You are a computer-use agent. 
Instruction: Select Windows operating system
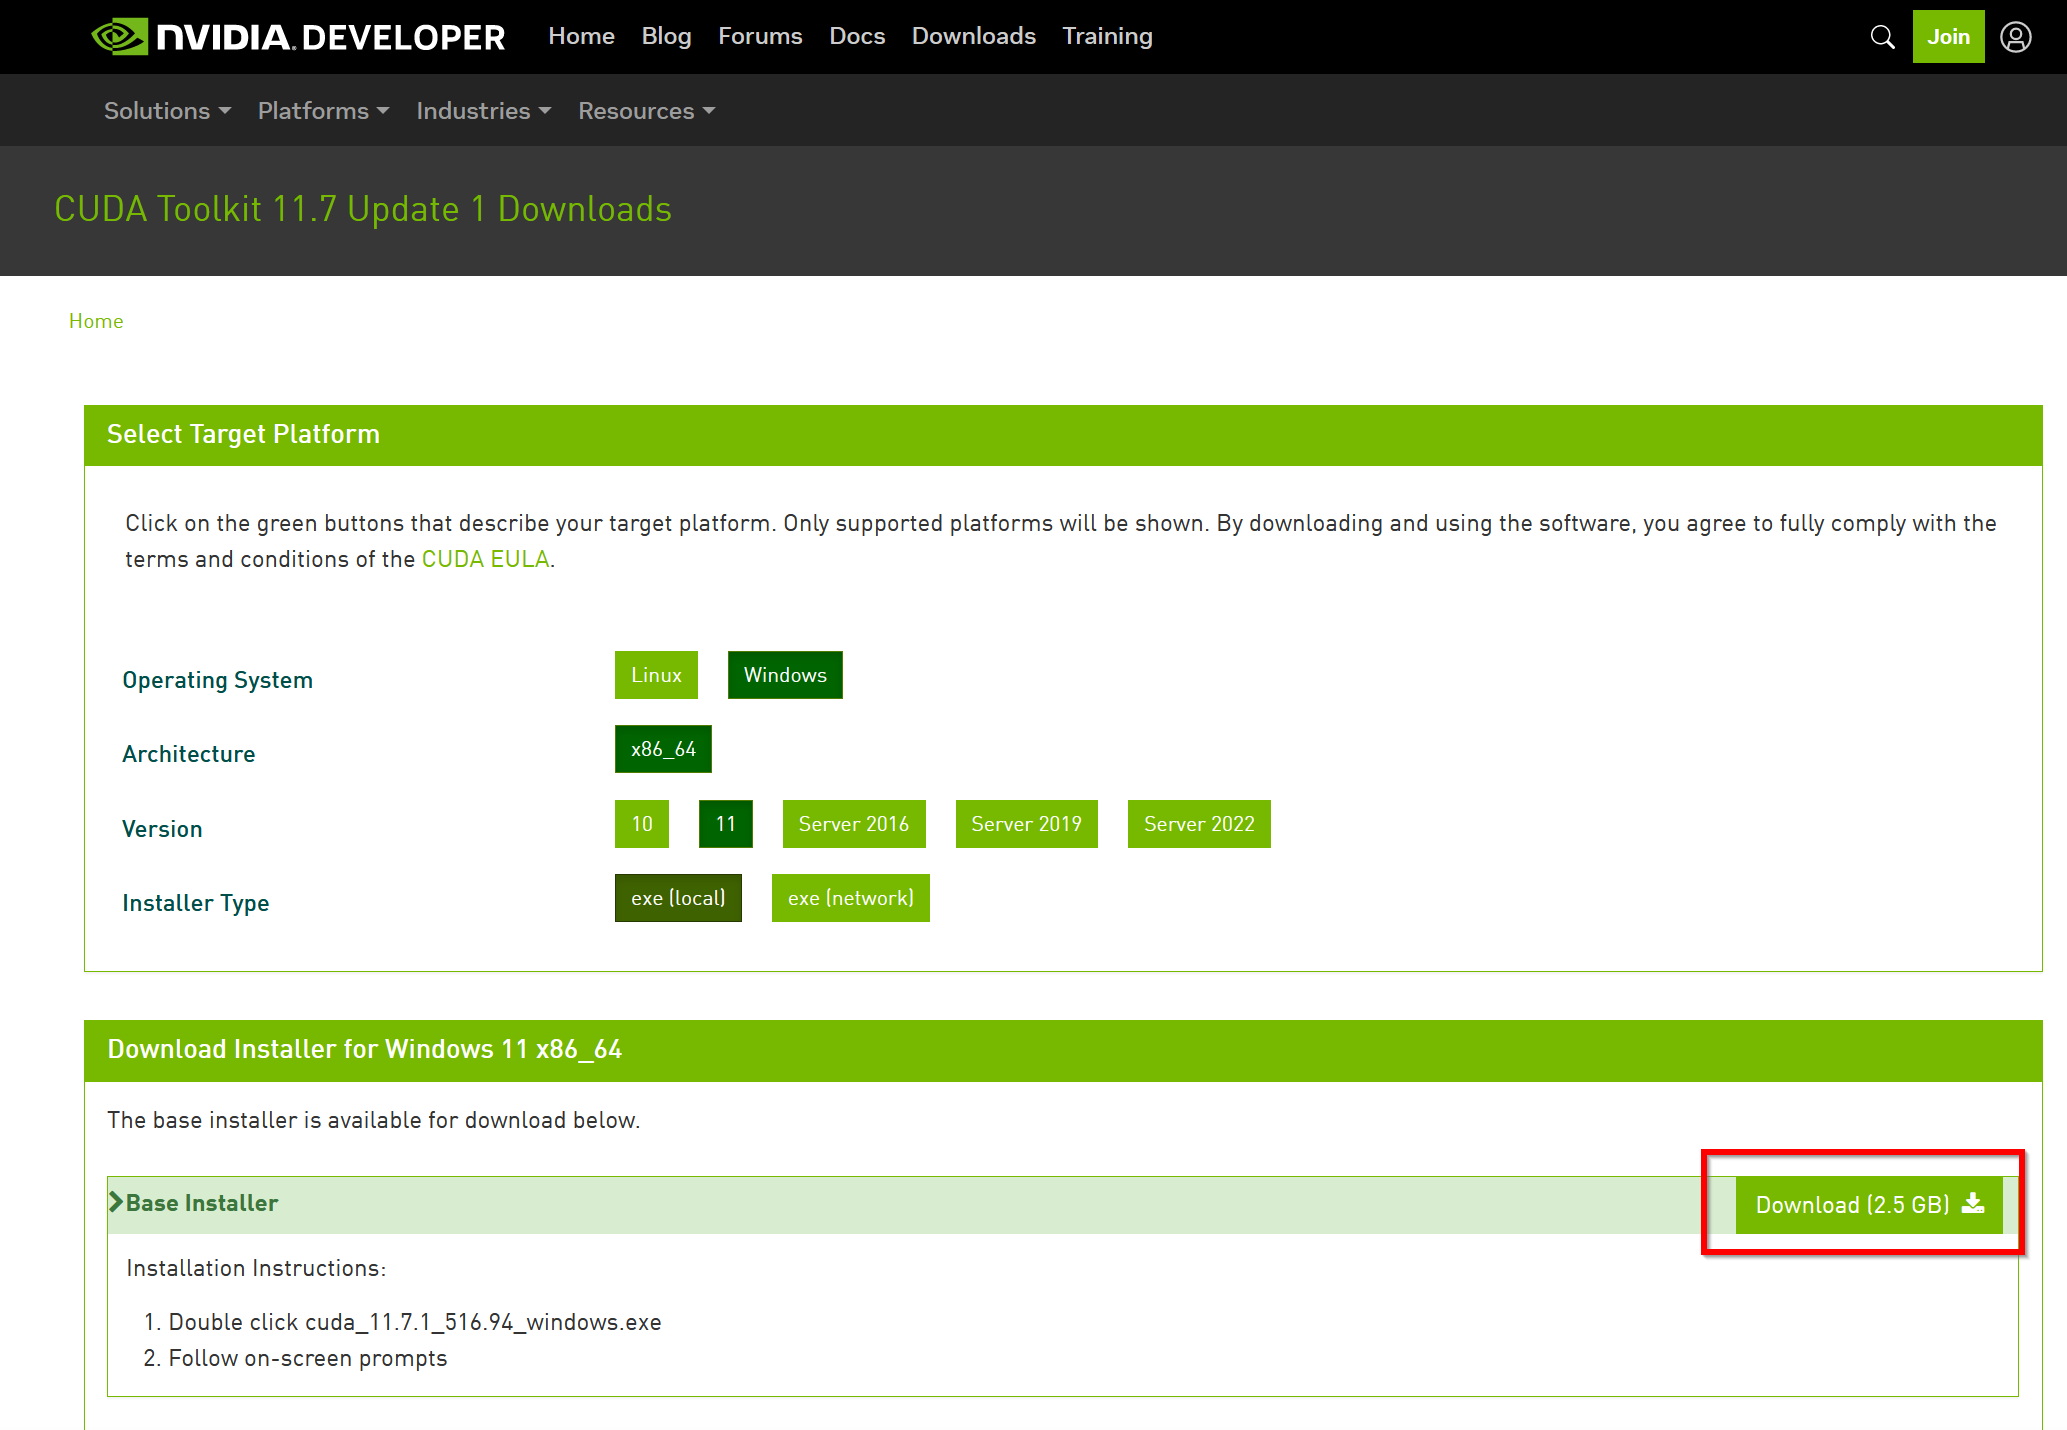[x=785, y=675]
